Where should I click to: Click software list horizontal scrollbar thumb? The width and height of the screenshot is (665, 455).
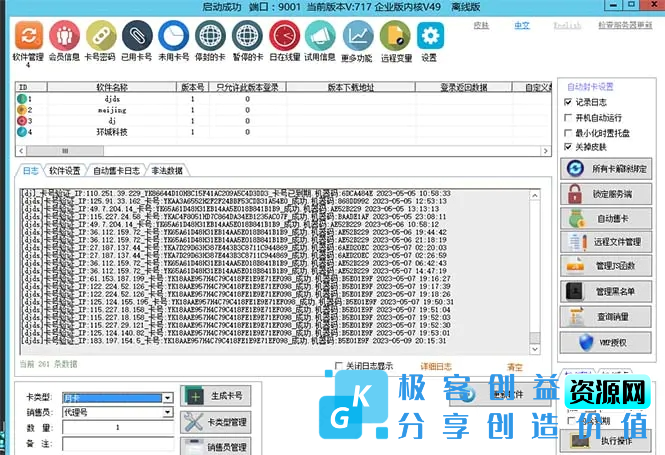pos(65,151)
